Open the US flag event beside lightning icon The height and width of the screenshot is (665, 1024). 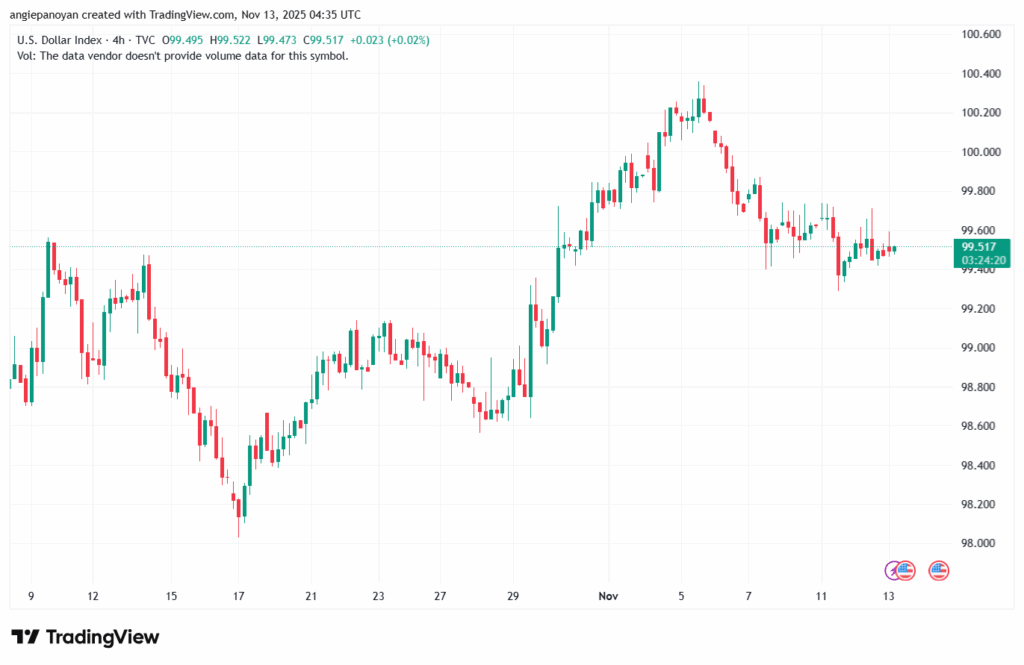coord(906,570)
